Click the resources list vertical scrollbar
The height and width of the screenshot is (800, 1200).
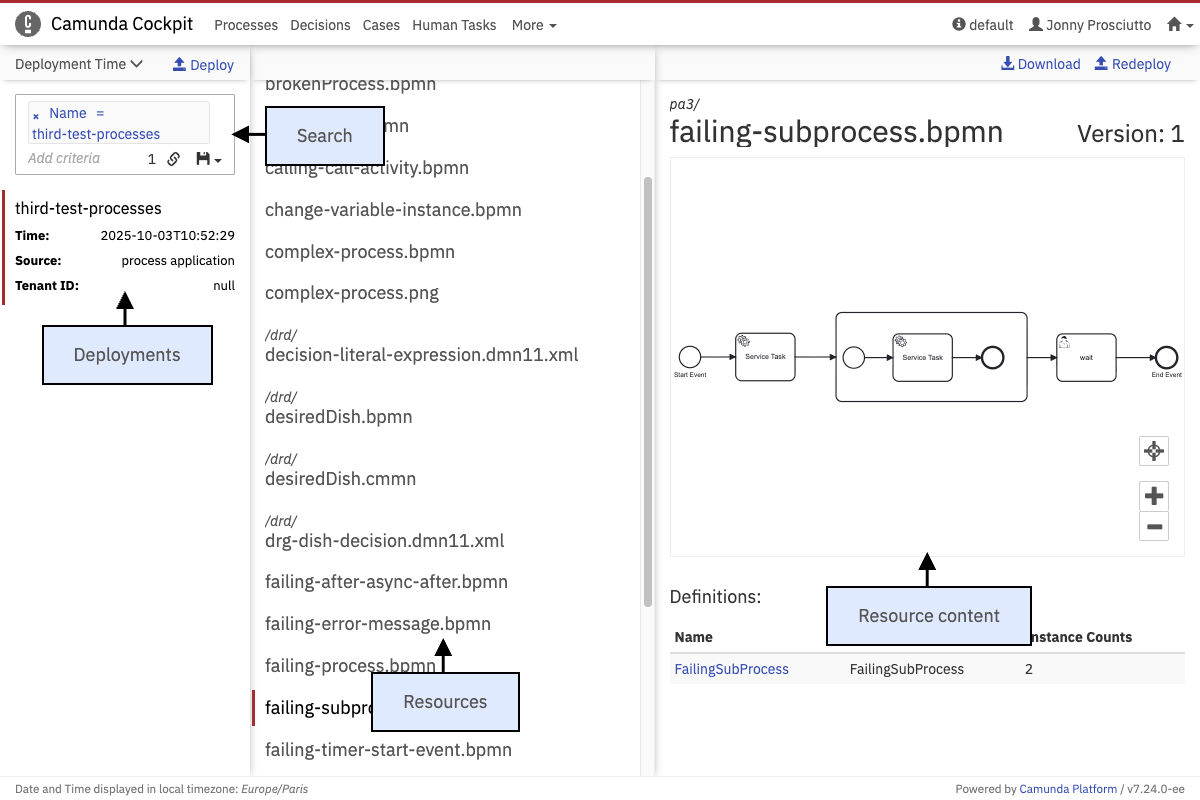[647, 390]
